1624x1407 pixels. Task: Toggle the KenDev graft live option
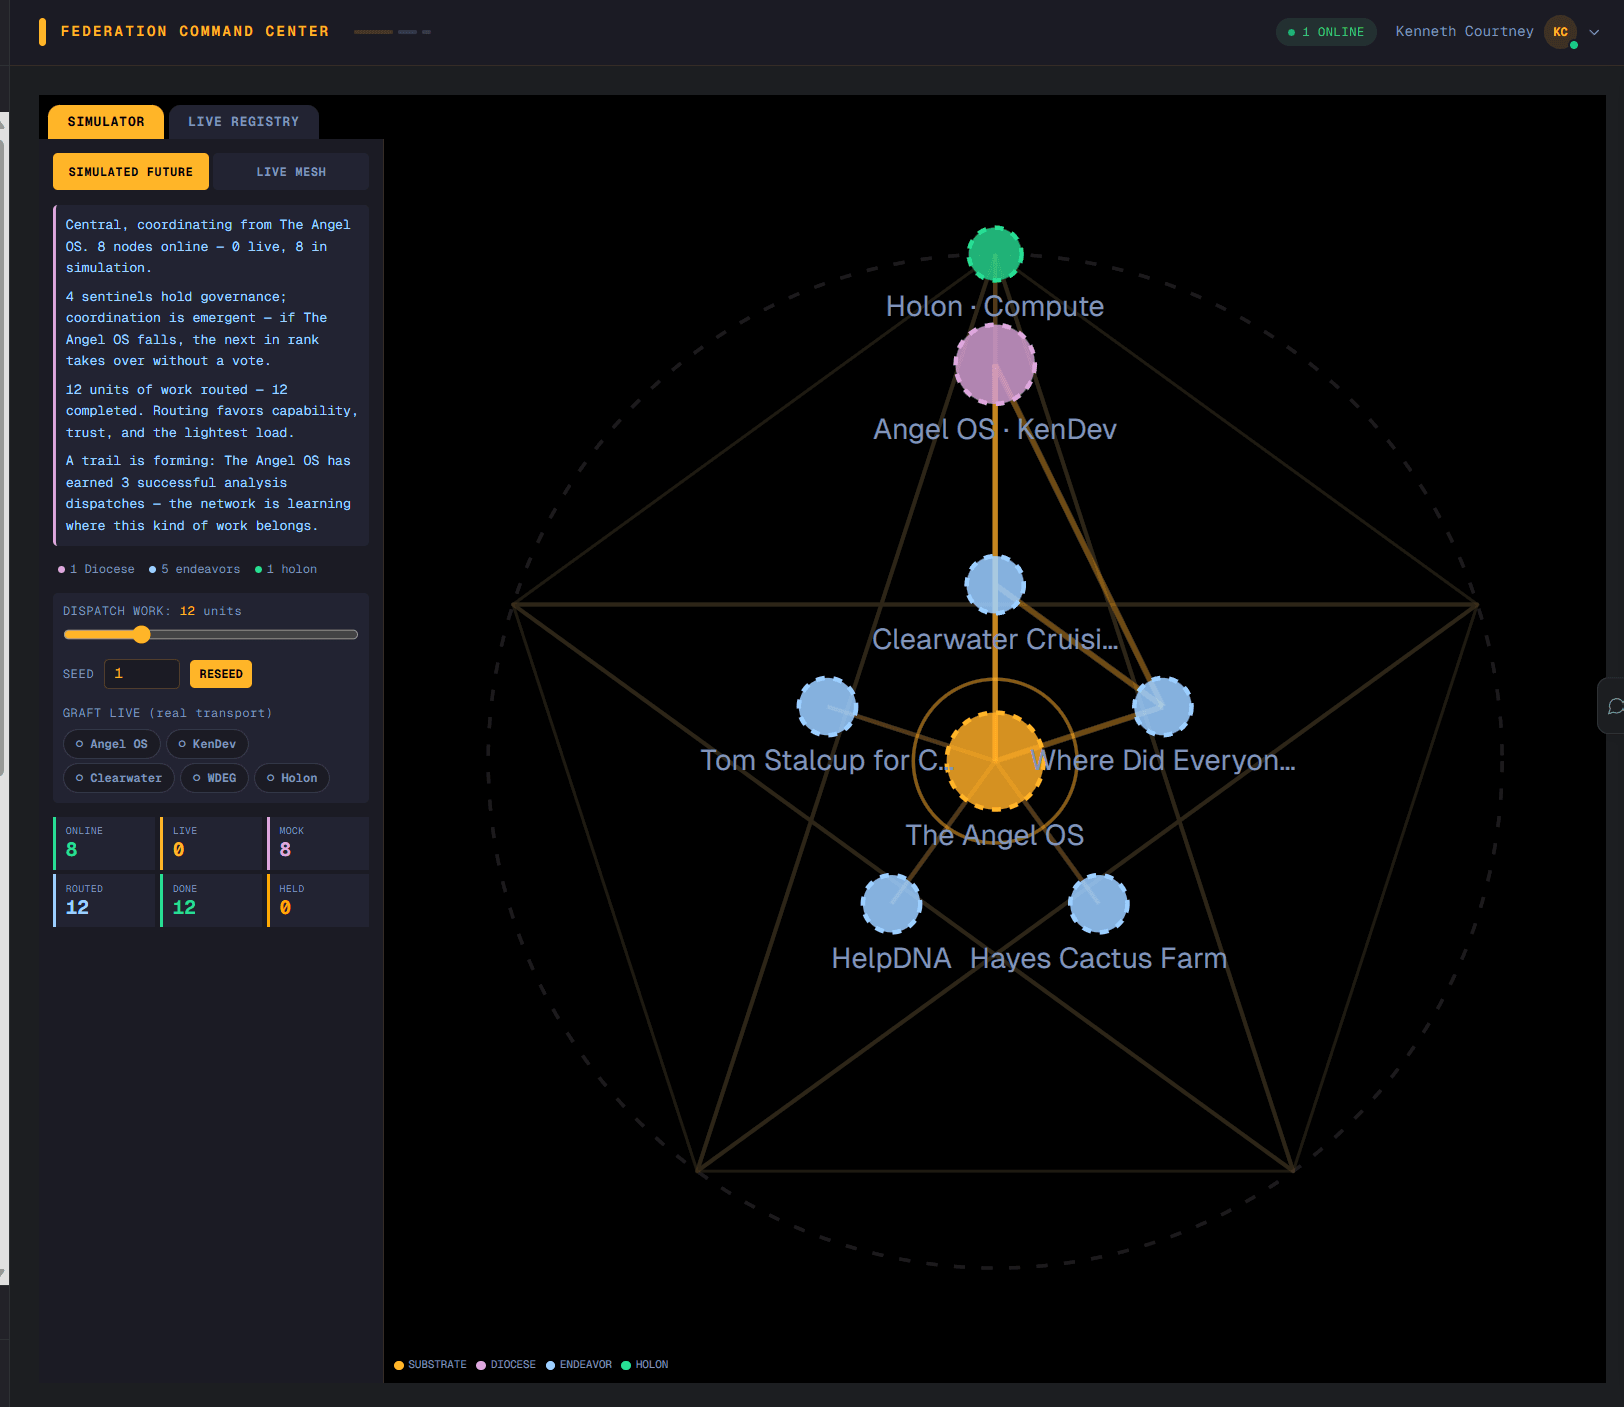[207, 744]
